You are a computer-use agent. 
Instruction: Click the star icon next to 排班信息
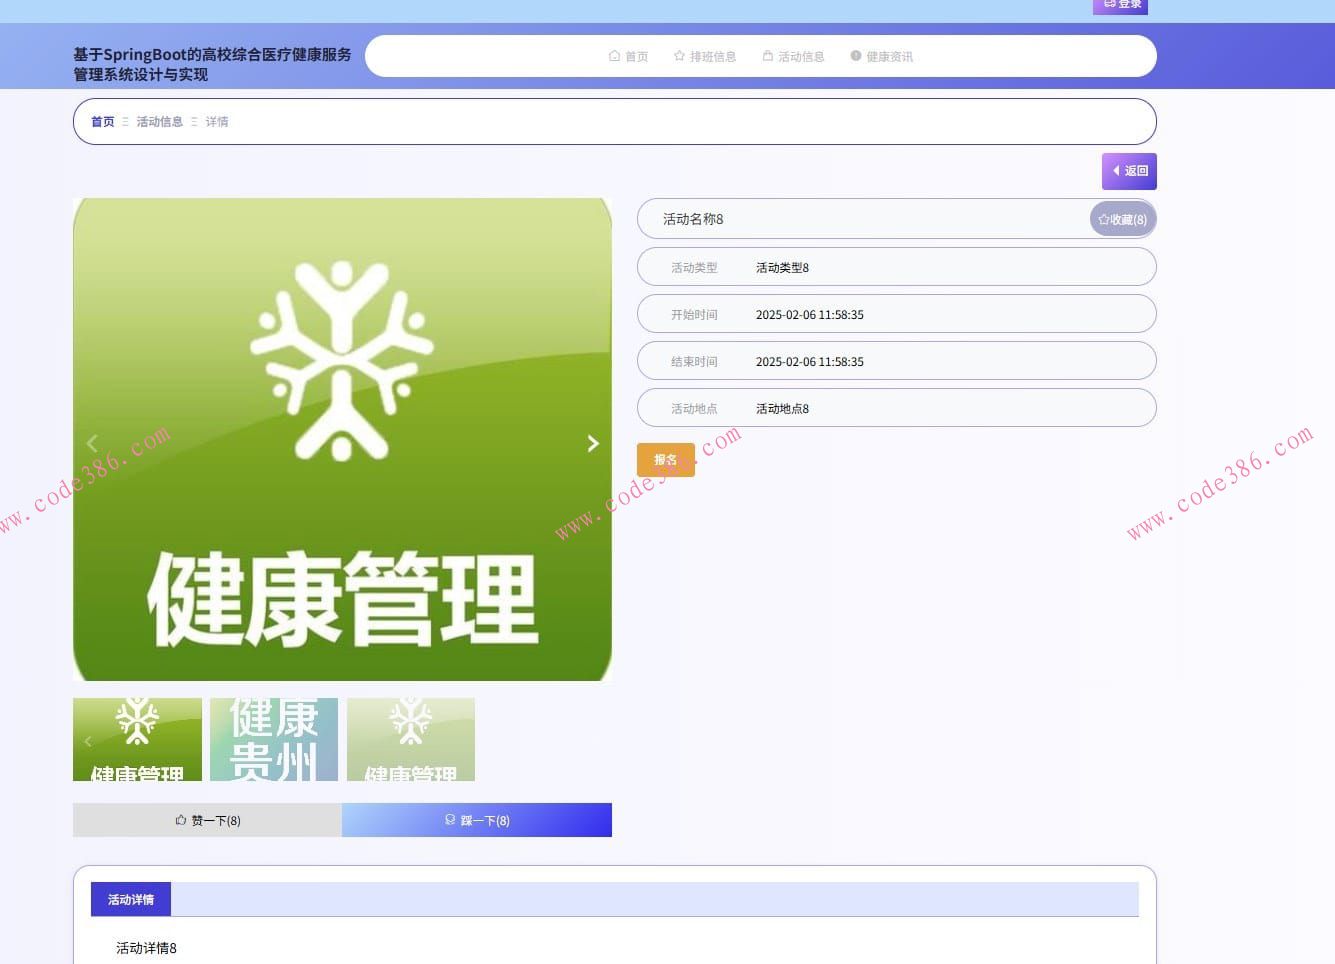coord(679,56)
